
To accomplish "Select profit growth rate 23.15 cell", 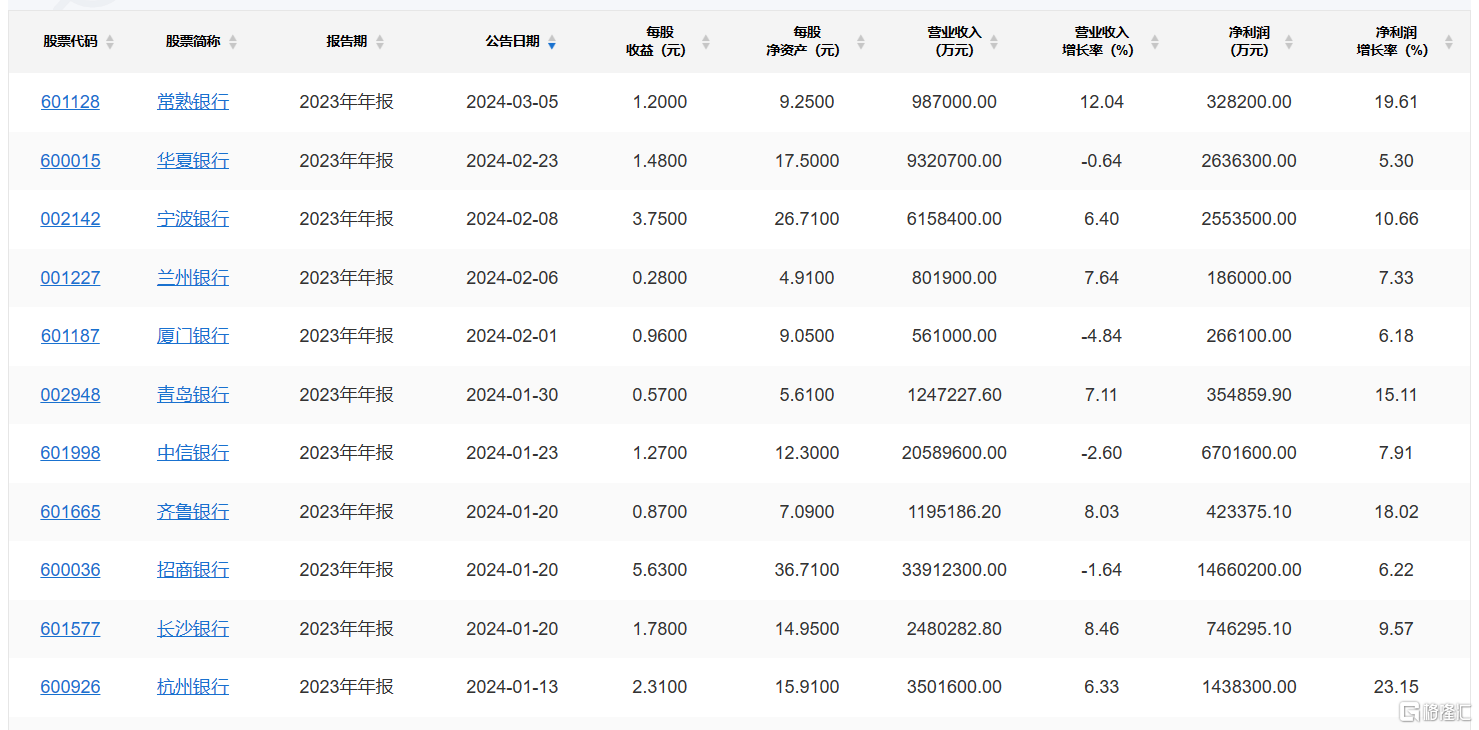I will [x=1396, y=687].
